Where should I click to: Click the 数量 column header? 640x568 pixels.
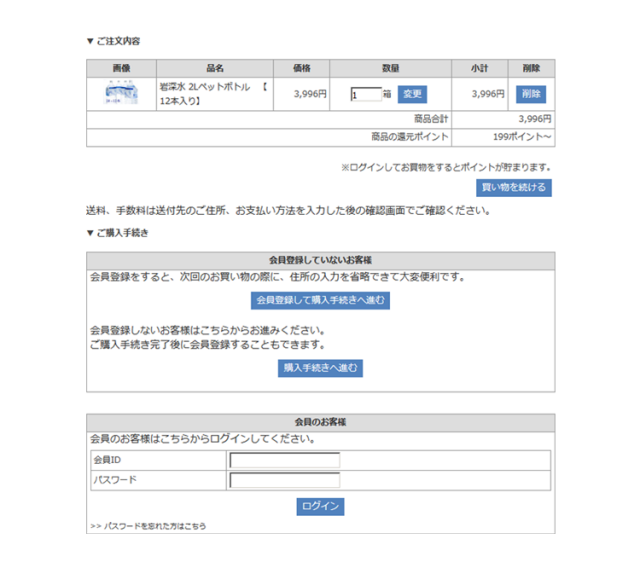390,68
